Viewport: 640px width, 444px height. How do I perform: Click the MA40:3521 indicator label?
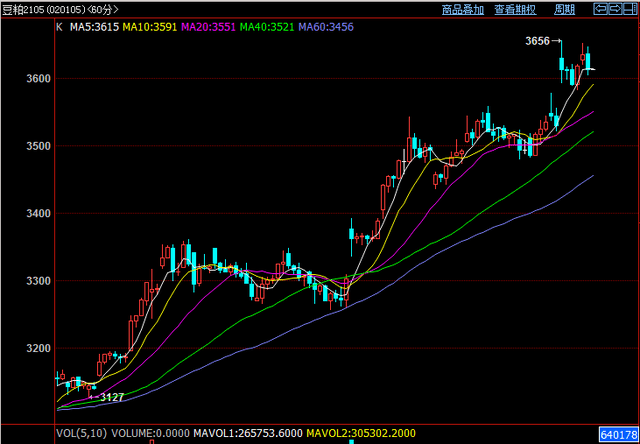pos(267,27)
